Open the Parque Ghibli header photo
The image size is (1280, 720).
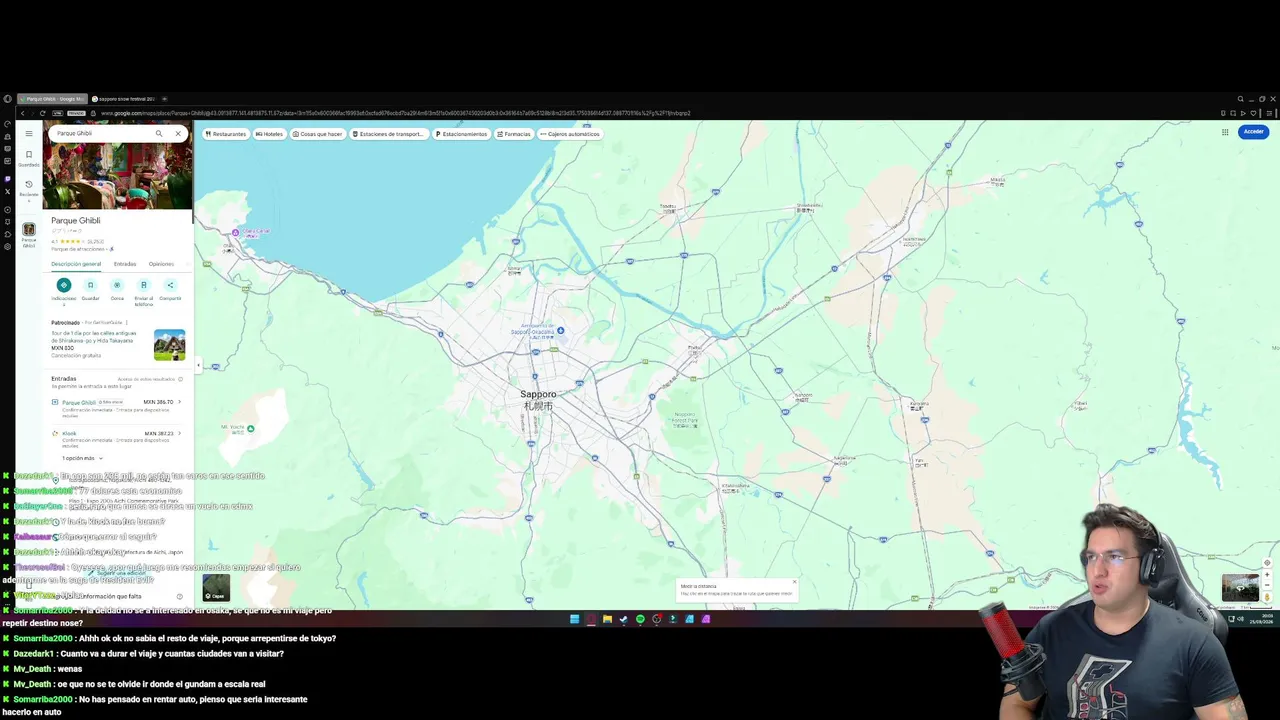click(x=118, y=176)
